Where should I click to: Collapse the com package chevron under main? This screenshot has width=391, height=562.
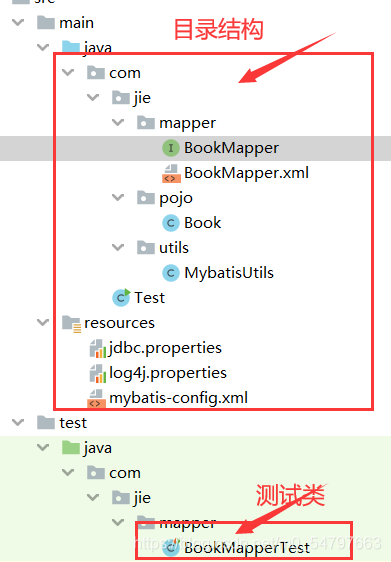click(x=68, y=73)
